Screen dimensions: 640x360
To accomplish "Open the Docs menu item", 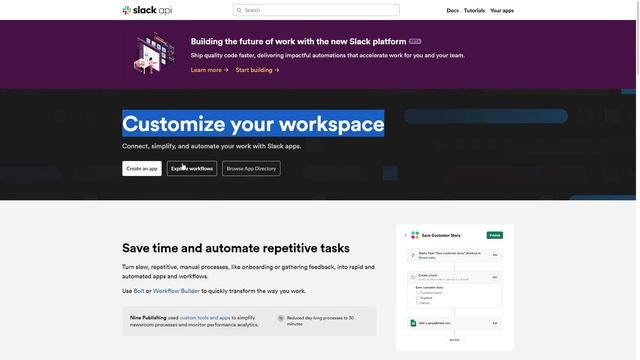I will [x=452, y=11].
